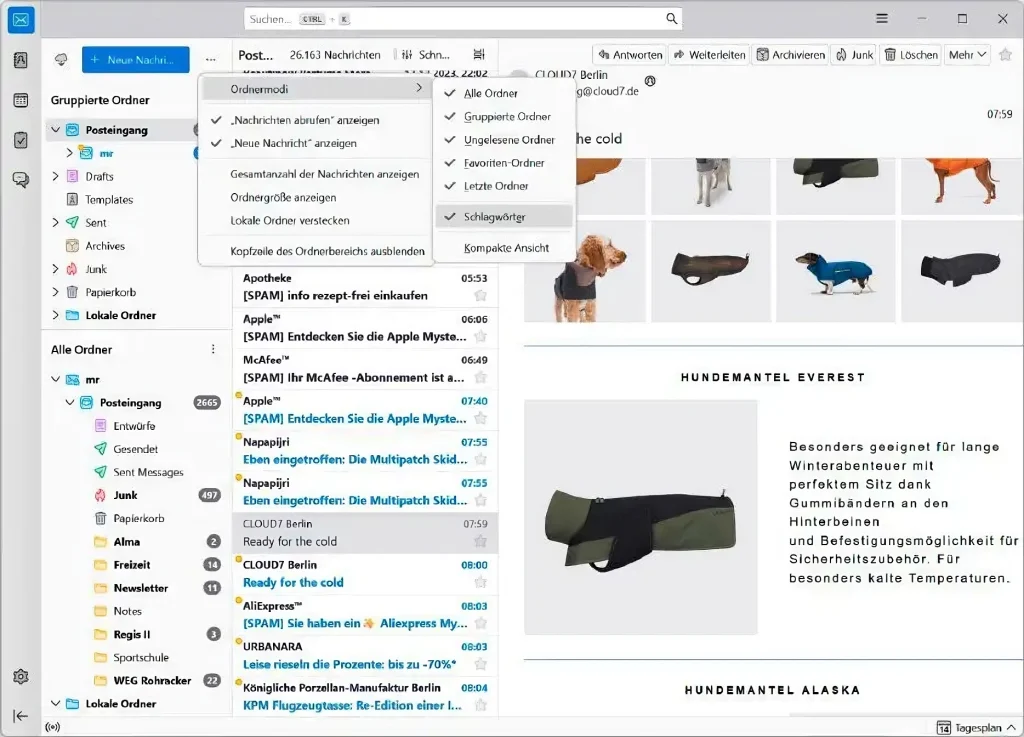Uncheck the 'Schlagwörter' folder mode

493,215
